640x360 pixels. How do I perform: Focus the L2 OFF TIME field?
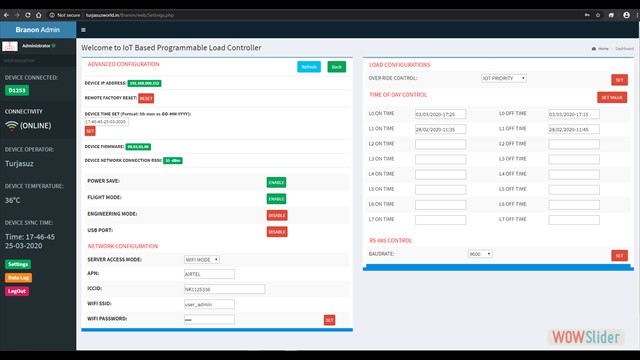[x=574, y=144]
